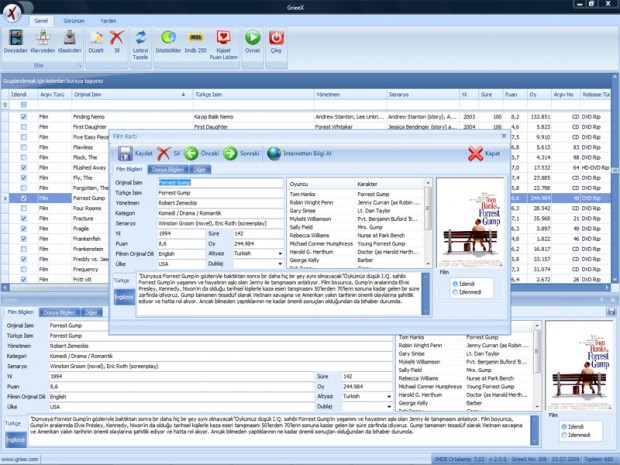620x465 pixels.
Task: Select İzlendi radio in Film Kartı dialog
Action: 455,284
